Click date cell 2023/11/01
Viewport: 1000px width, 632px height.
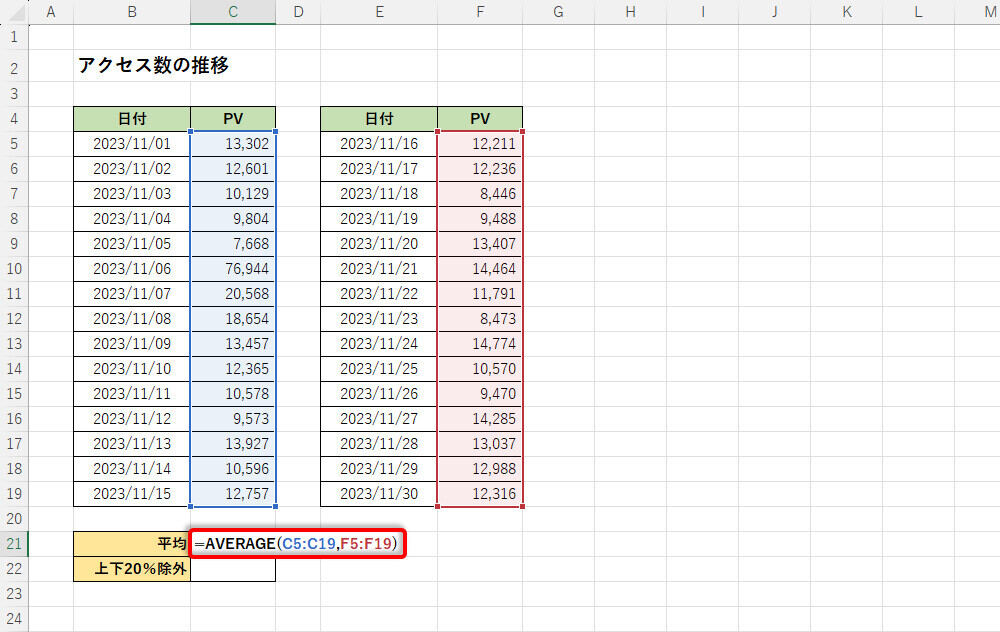tap(132, 143)
